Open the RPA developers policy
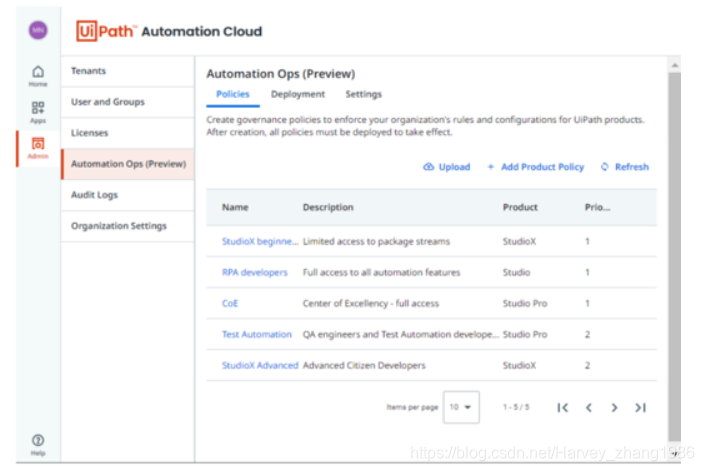The width and height of the screenshot is (704, 471). 254,272
